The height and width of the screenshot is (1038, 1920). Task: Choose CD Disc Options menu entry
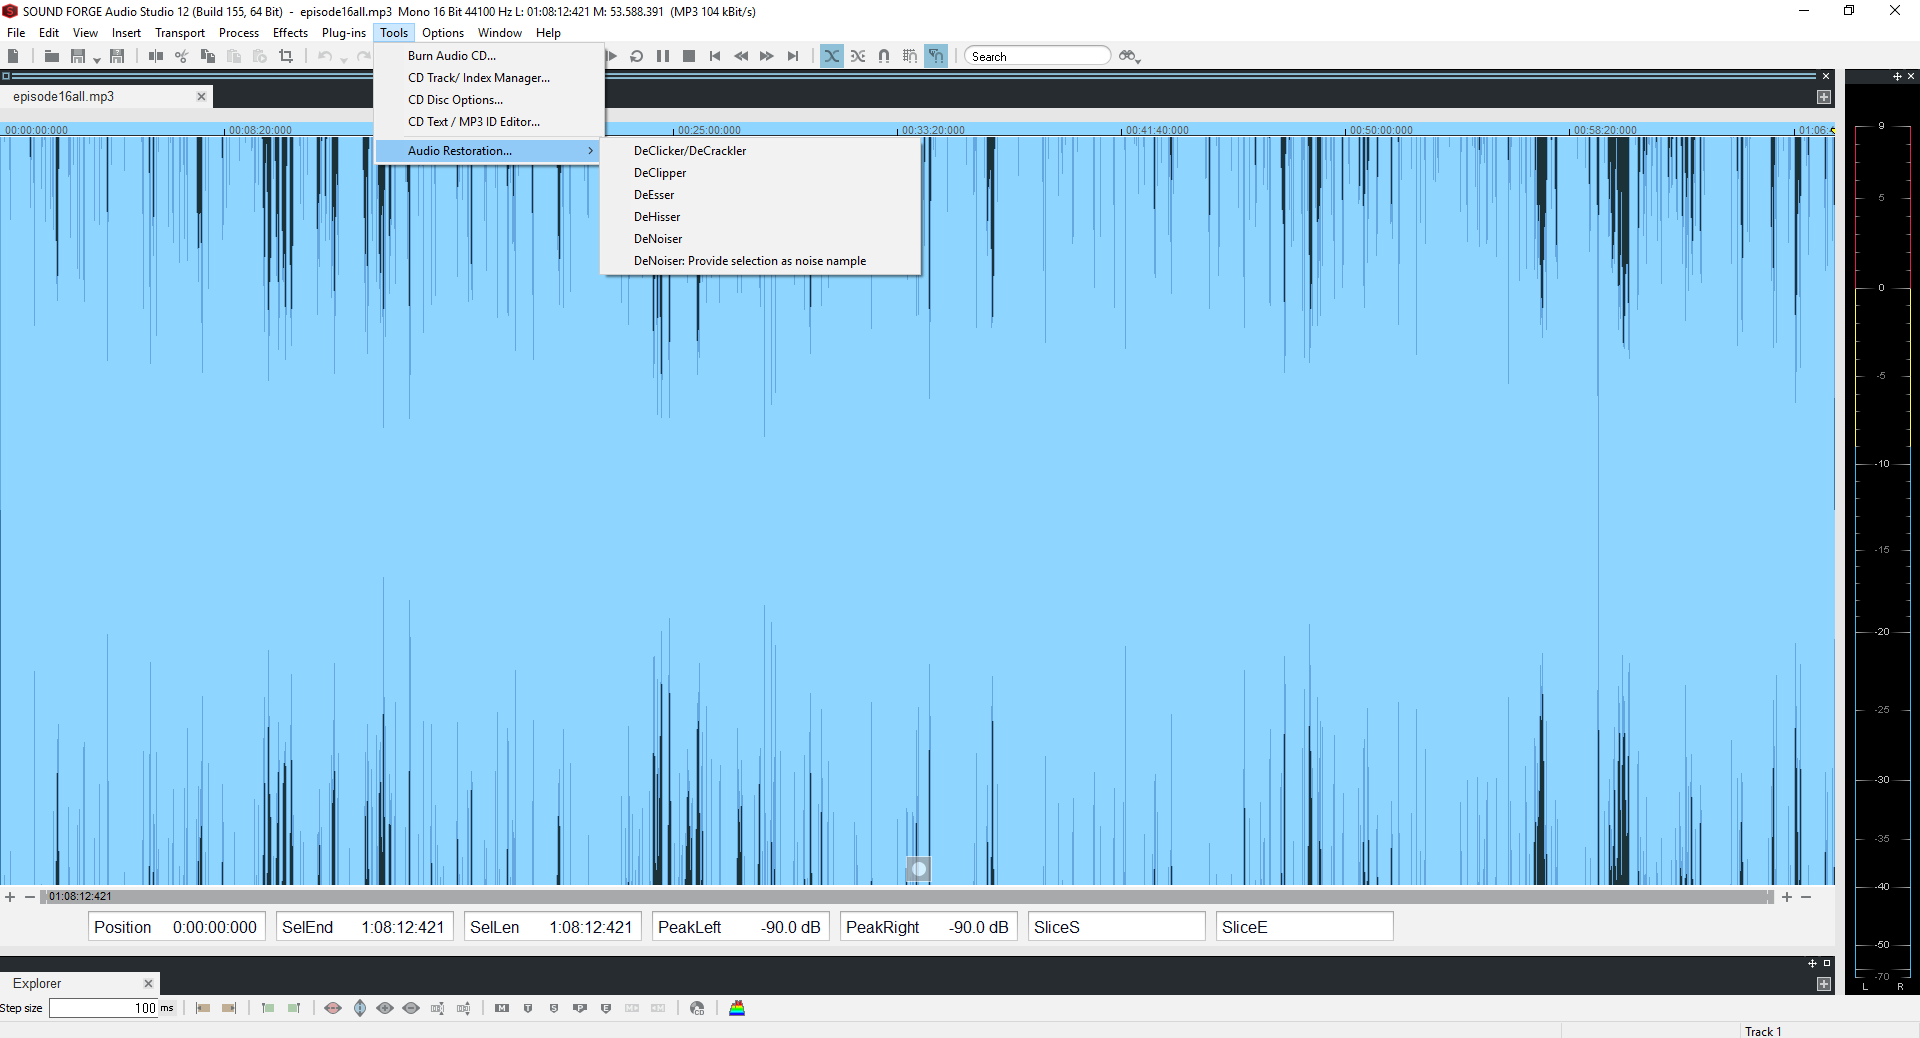455,100
